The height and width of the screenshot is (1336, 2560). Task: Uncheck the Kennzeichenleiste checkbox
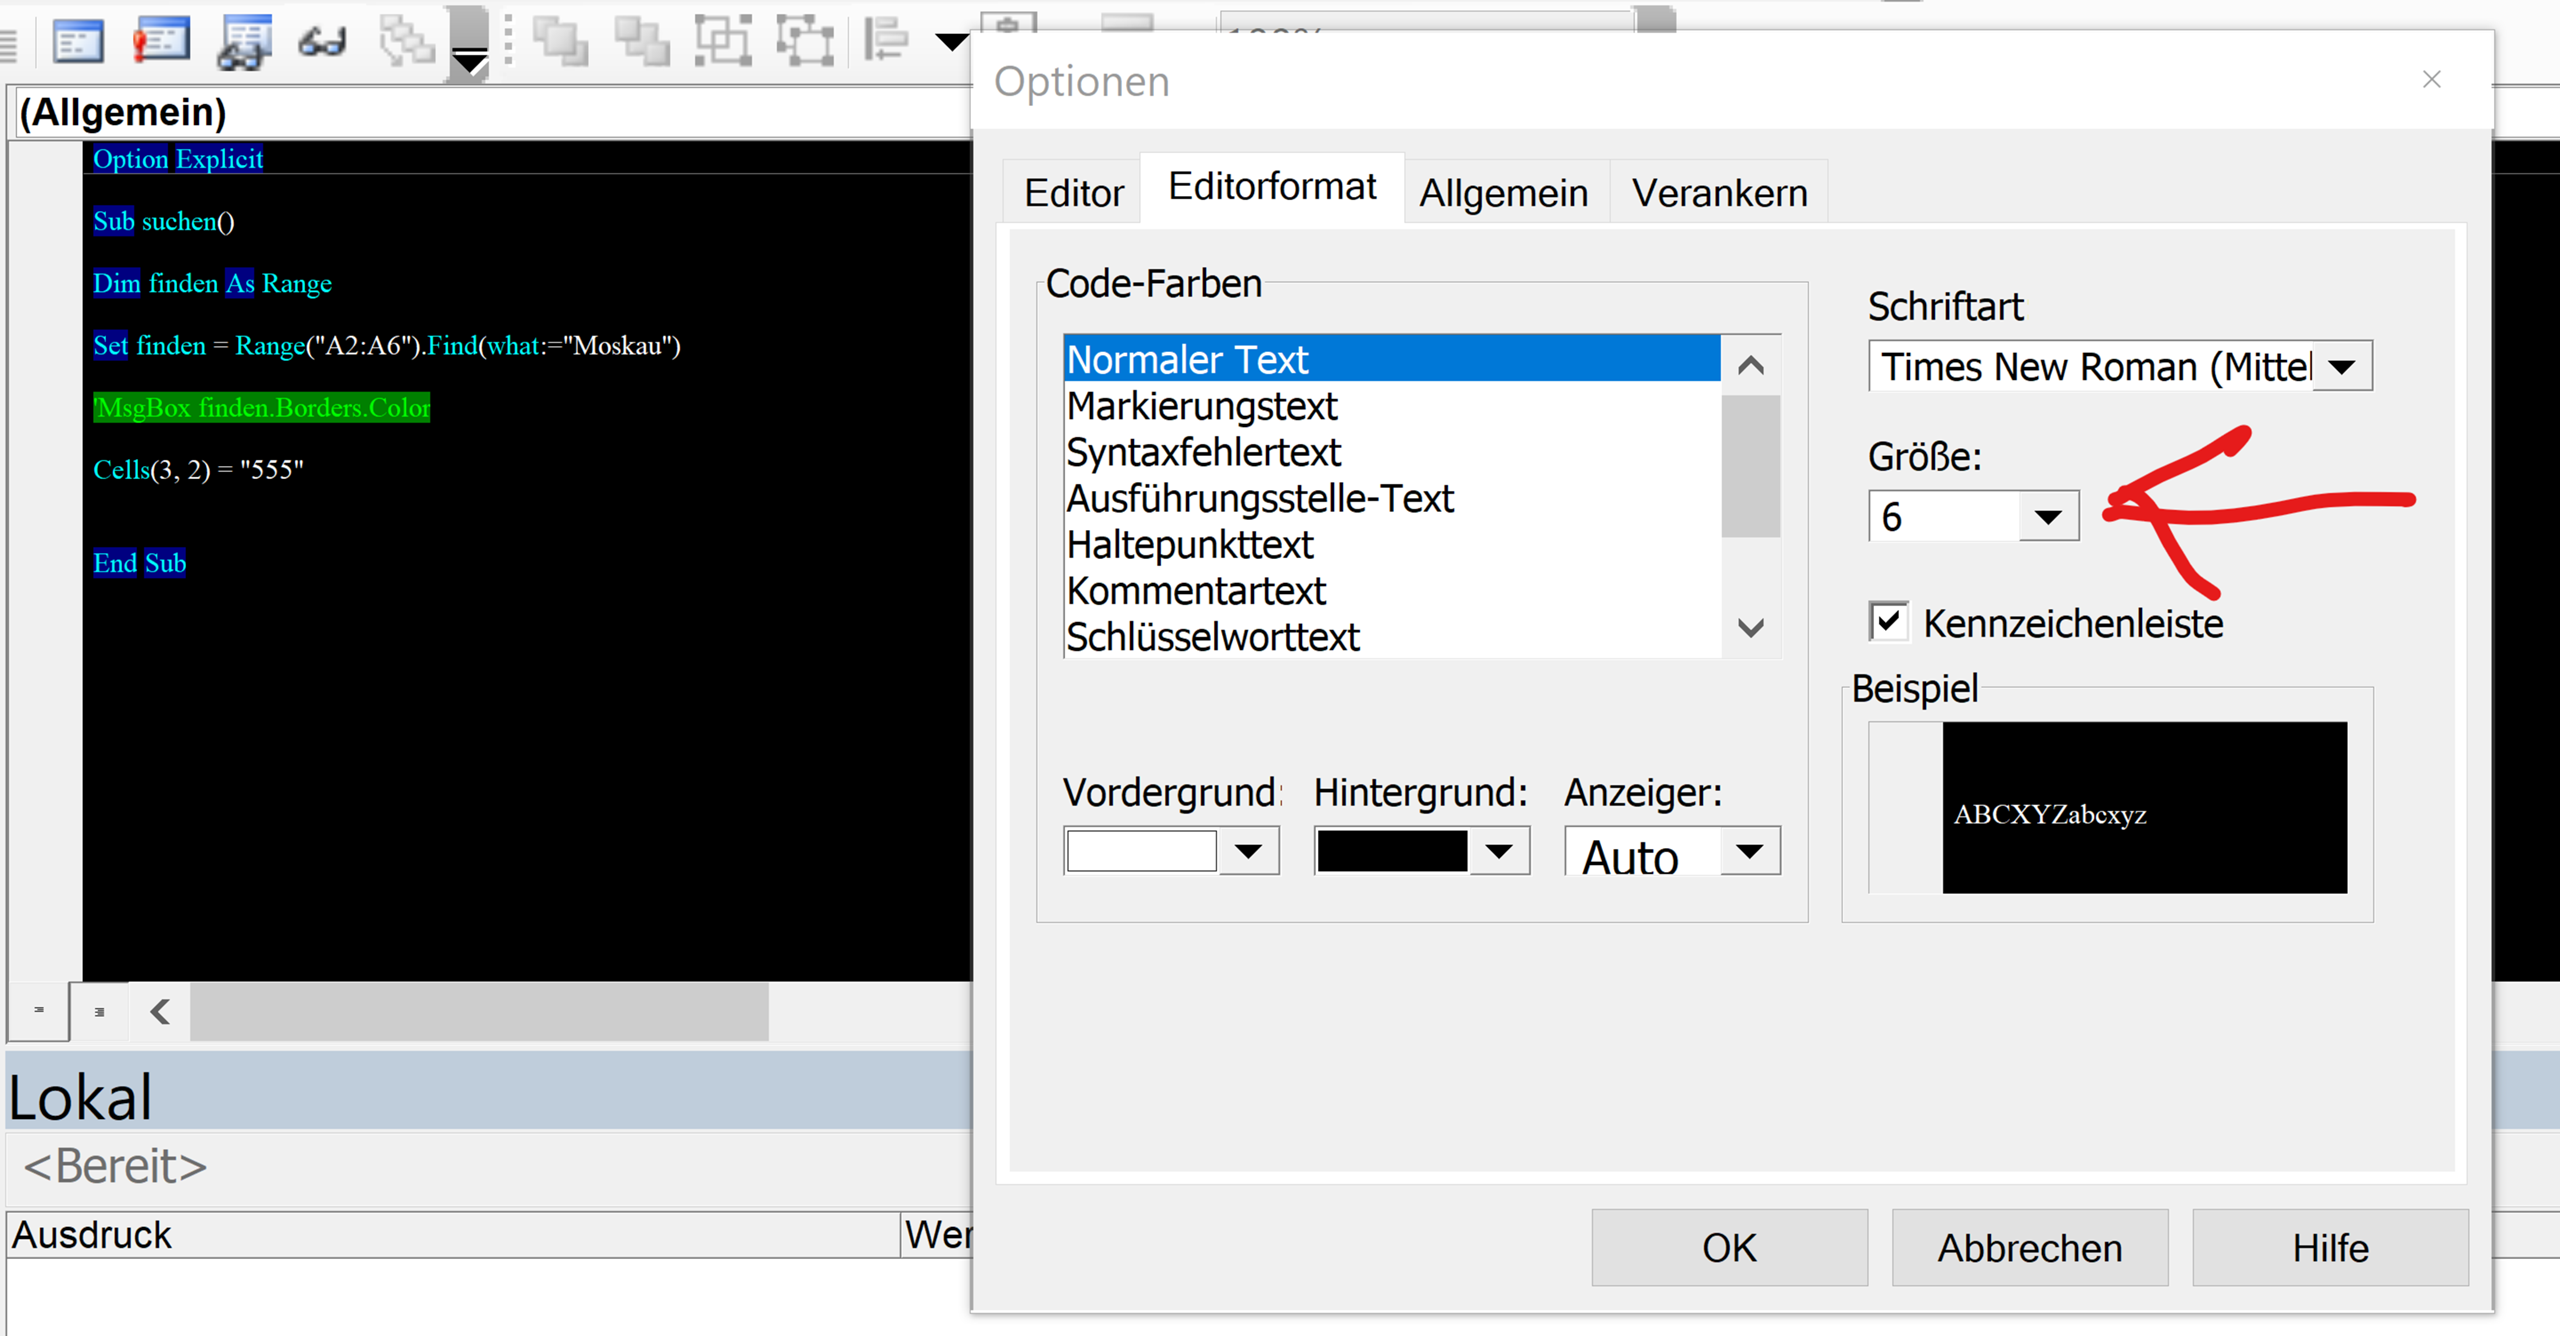click(x=1890, y=622)
